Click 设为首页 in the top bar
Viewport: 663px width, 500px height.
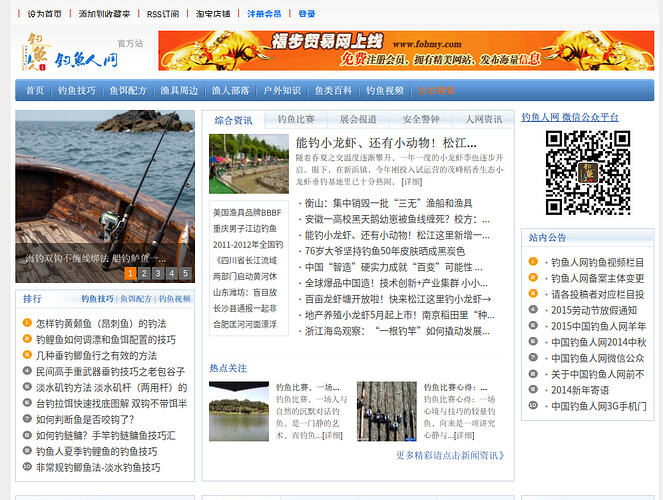44,14
